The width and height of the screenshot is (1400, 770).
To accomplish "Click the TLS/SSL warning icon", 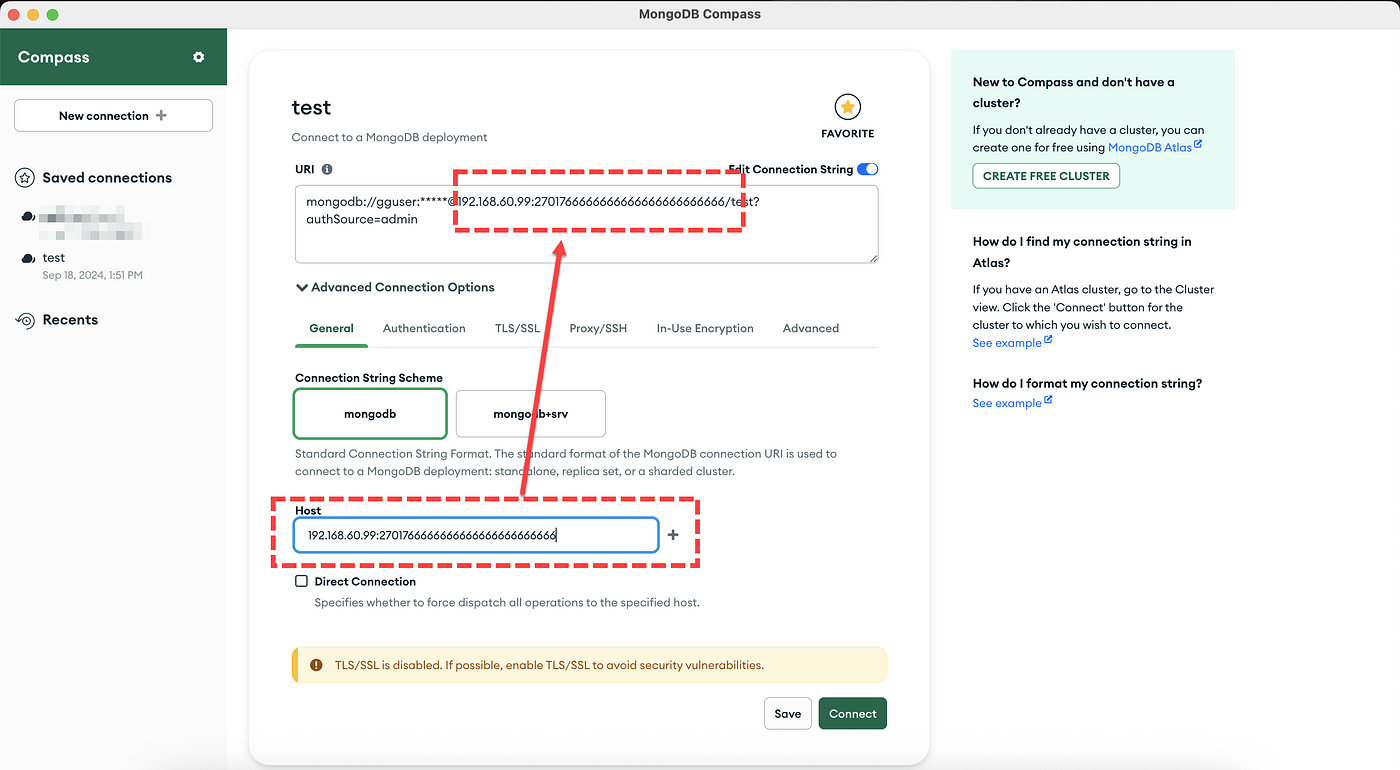I will [x=316, y=664].
